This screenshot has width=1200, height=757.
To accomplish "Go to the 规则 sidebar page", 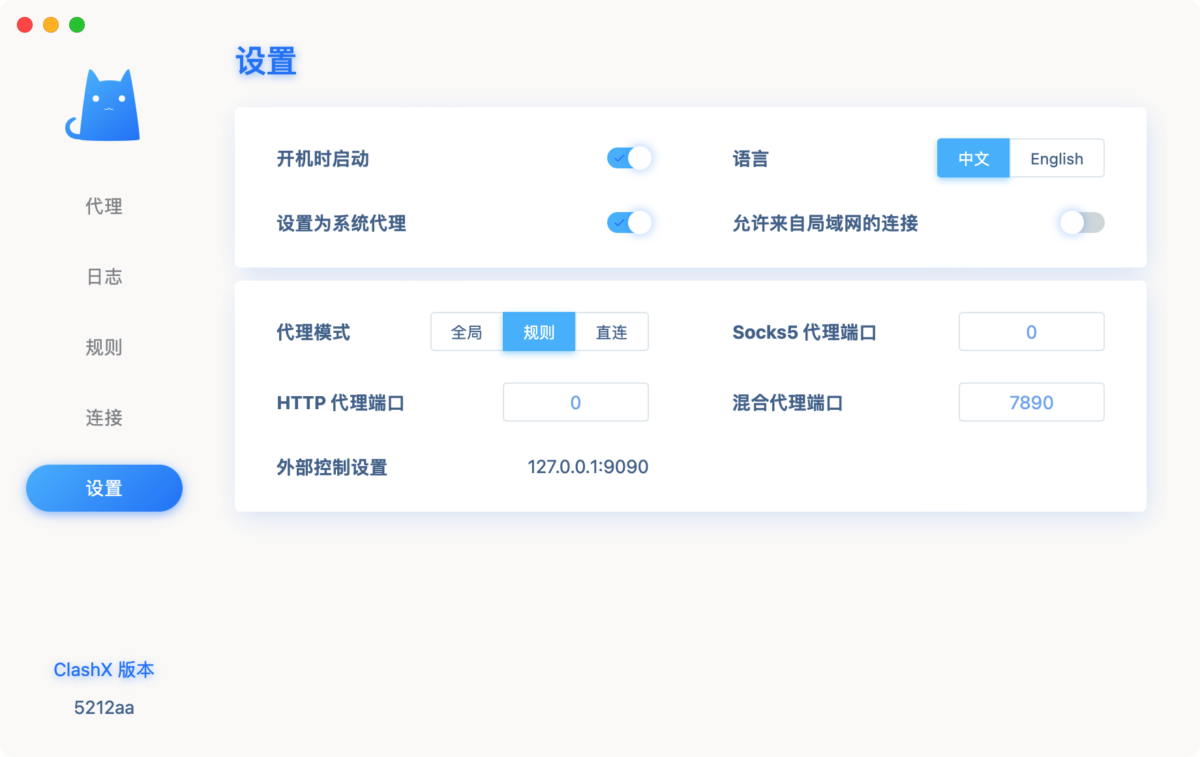I will pyautogui.click(x=104, y=348).
